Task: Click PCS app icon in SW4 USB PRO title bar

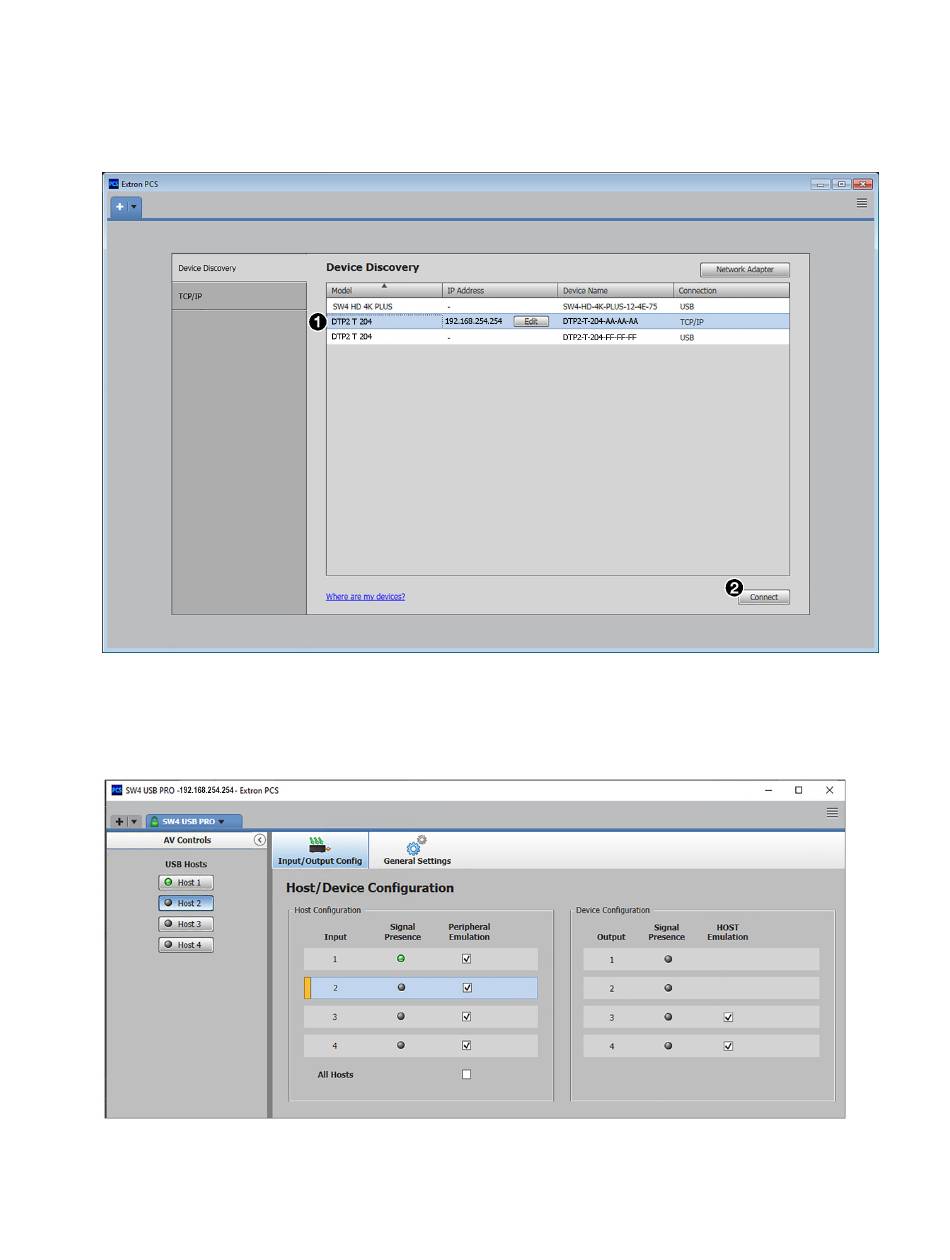Action: click(x=116, y=790)
